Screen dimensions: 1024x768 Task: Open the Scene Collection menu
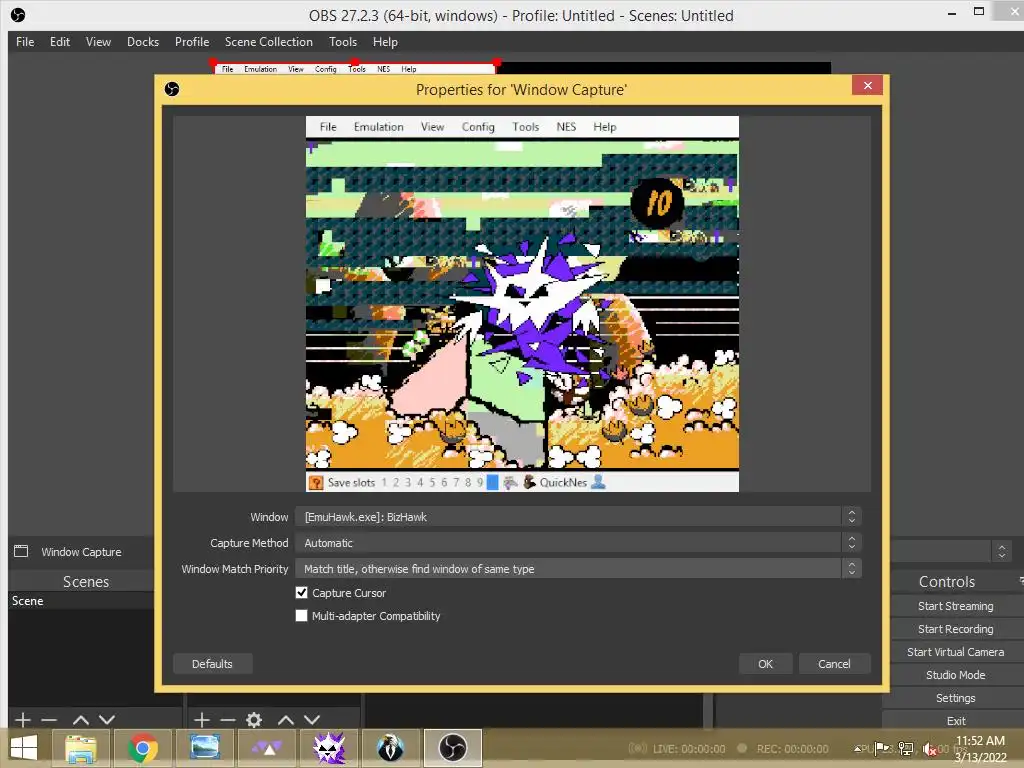click(268, 42)
